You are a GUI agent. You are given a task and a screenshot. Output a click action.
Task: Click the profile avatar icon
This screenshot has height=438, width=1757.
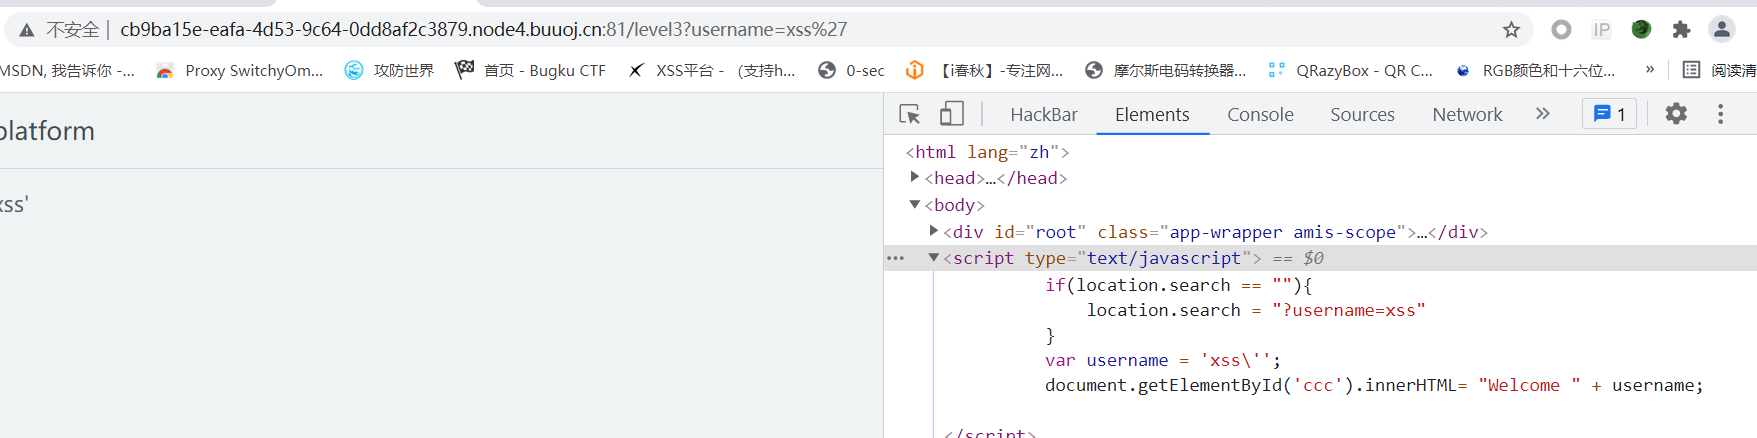[1722, 30]
